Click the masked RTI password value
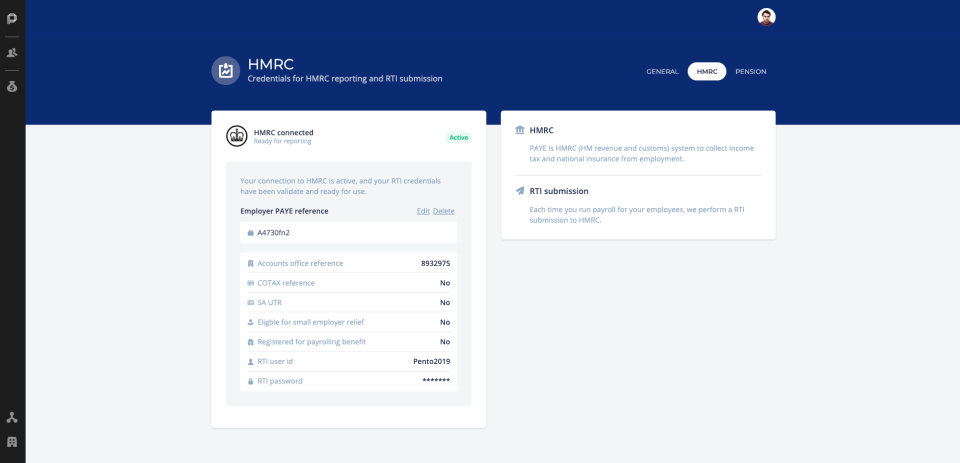 [437, 381]
